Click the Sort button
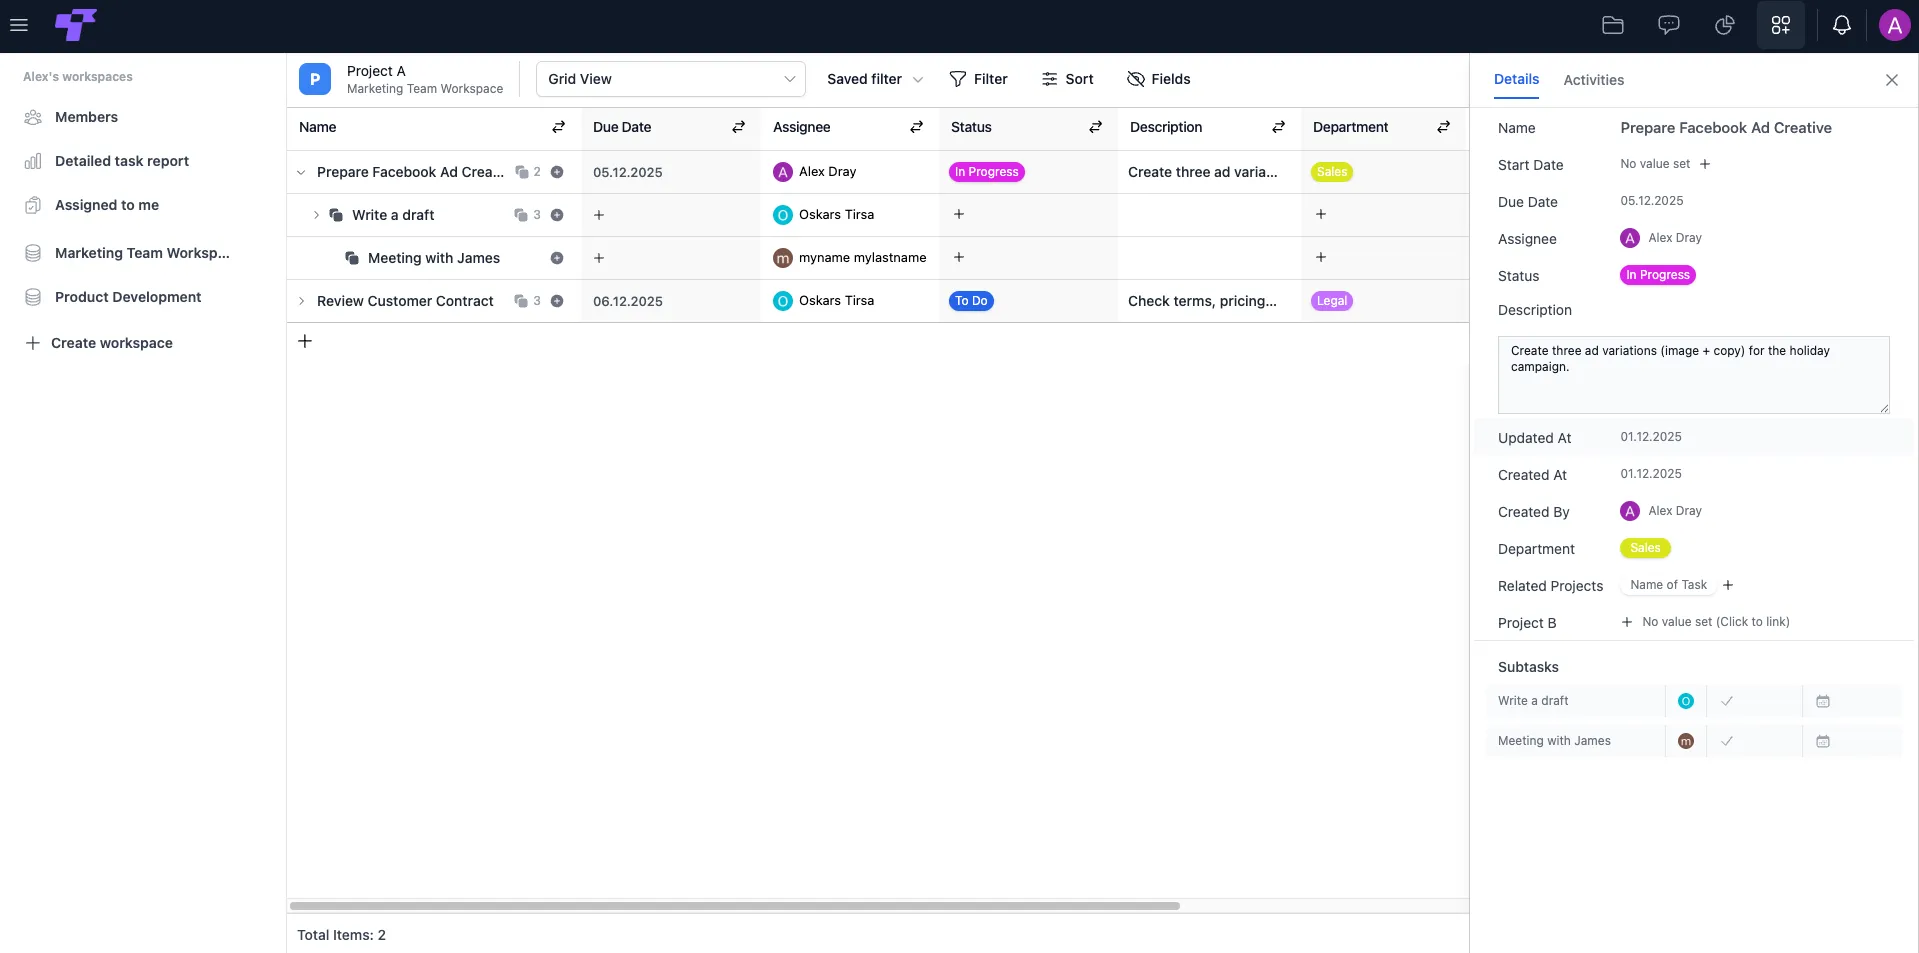This screenshot has height=953, width=1919. click(1067, 79)
